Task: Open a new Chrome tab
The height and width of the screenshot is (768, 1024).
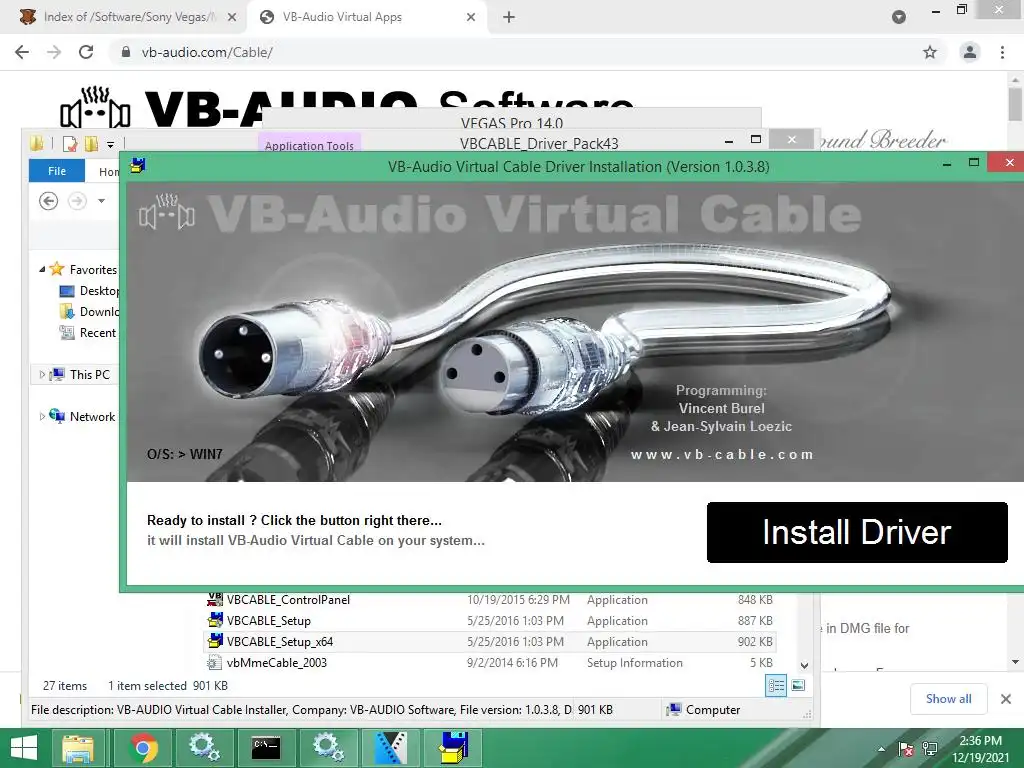Action: 509,18
